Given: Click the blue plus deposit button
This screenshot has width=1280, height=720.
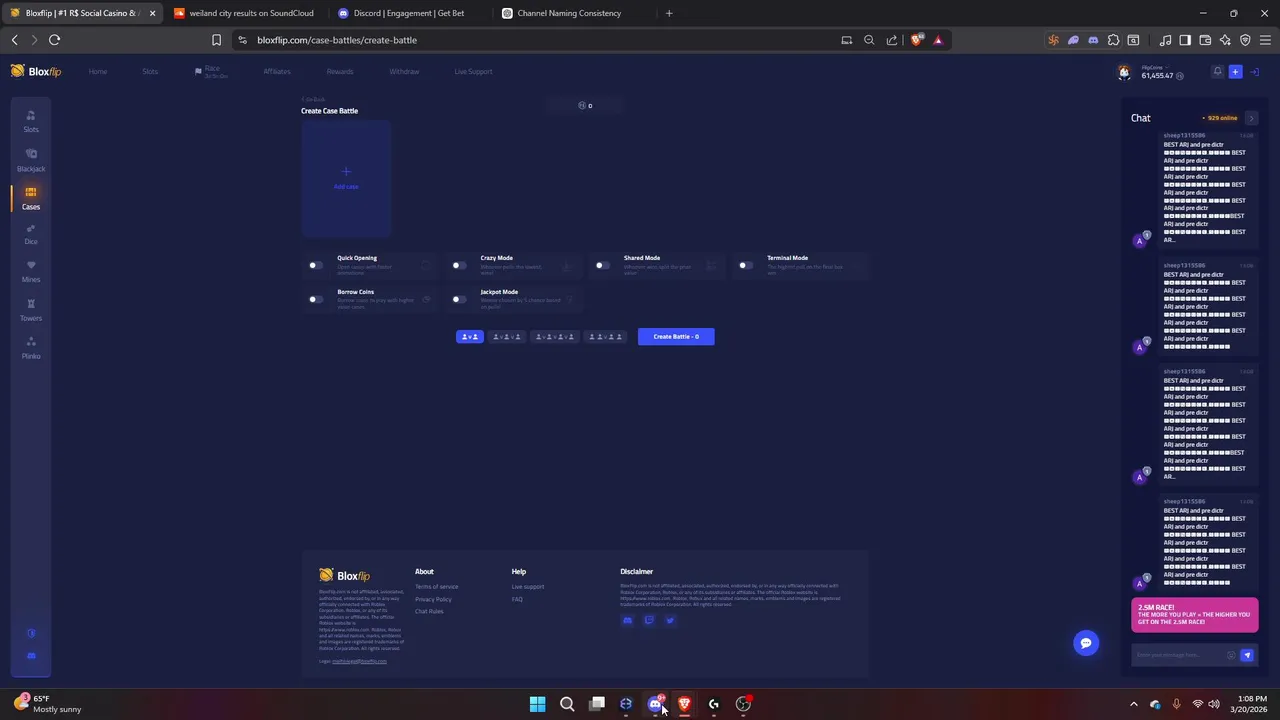Looking at the screenshot, I should click(1235, 72).
